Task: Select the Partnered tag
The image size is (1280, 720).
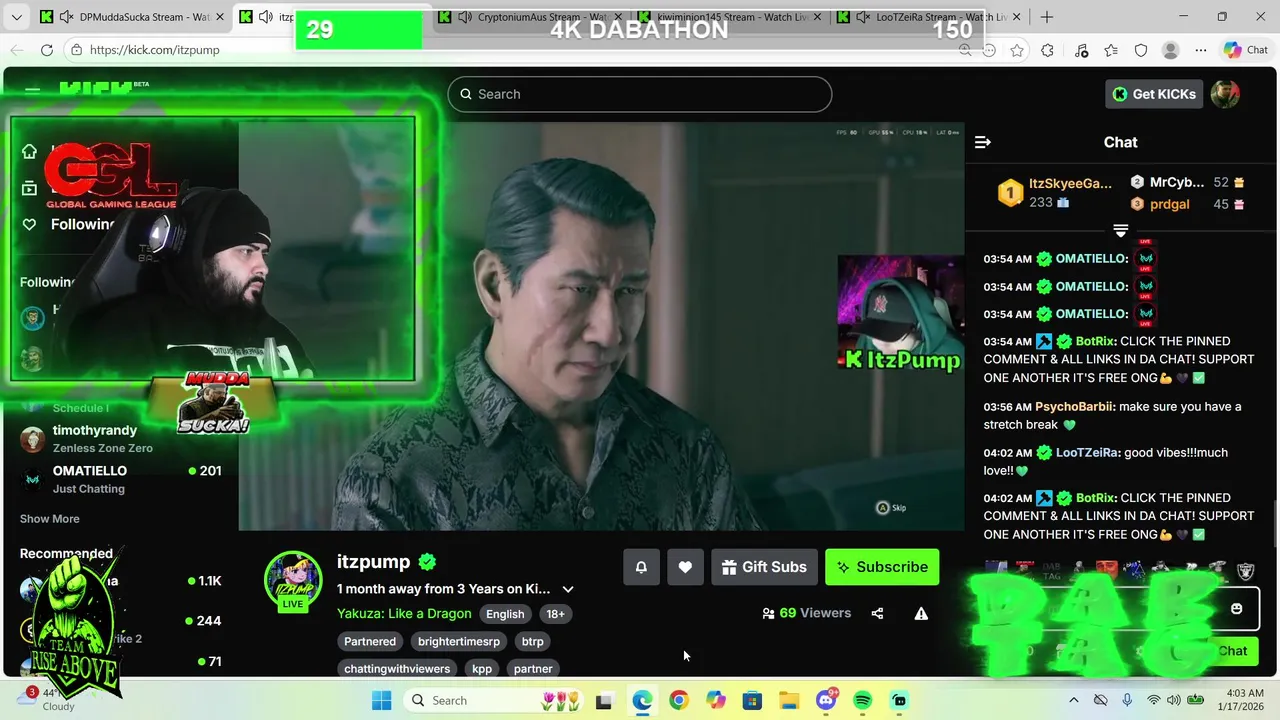Action: (370, 642)
